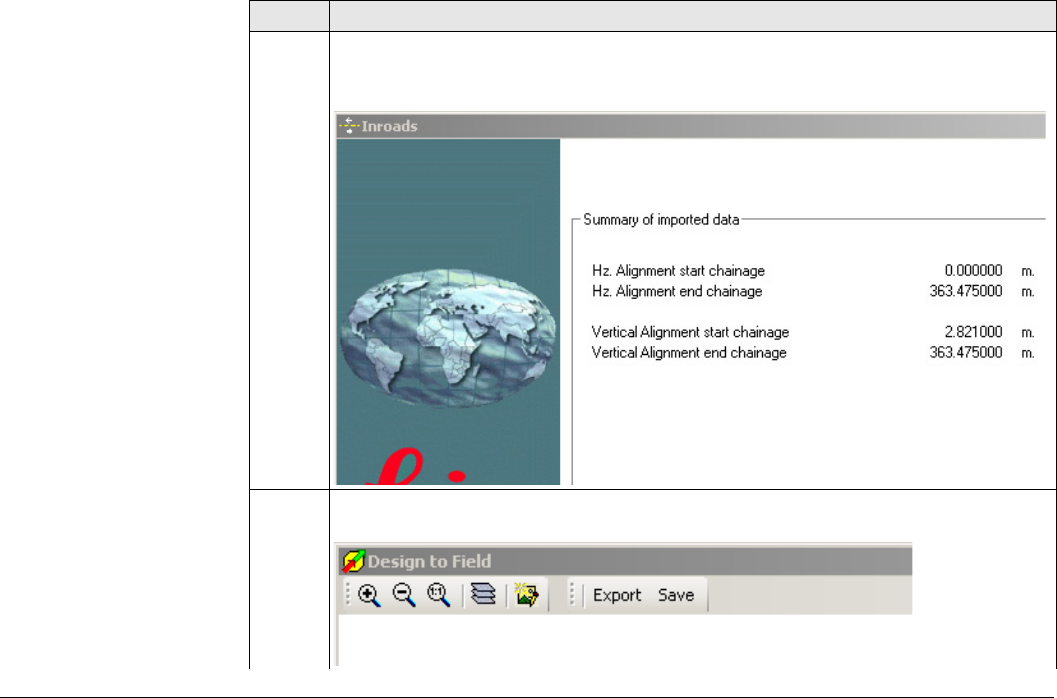Click the Hz. end chainage value 363.475000
Screen dimensions: 1057x698
pos(966,291)
